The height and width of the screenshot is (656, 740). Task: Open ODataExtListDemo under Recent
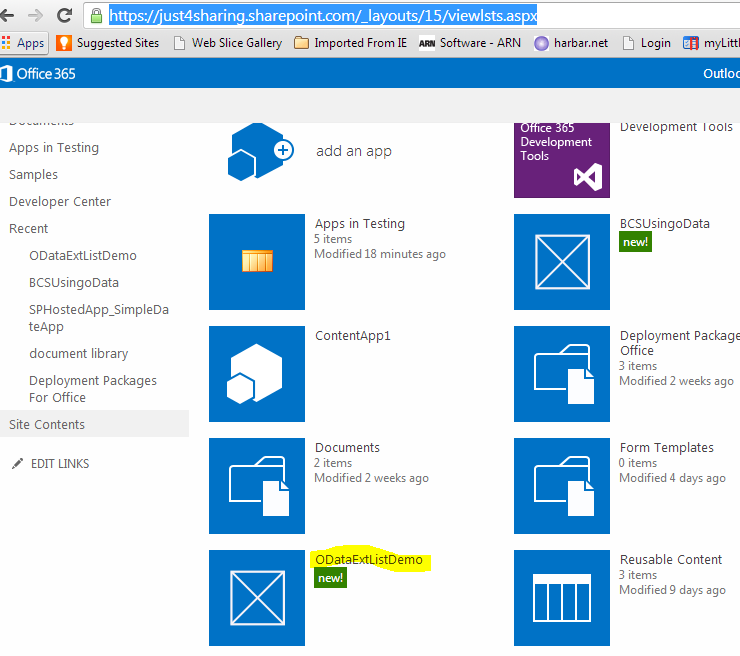[83, 255]
